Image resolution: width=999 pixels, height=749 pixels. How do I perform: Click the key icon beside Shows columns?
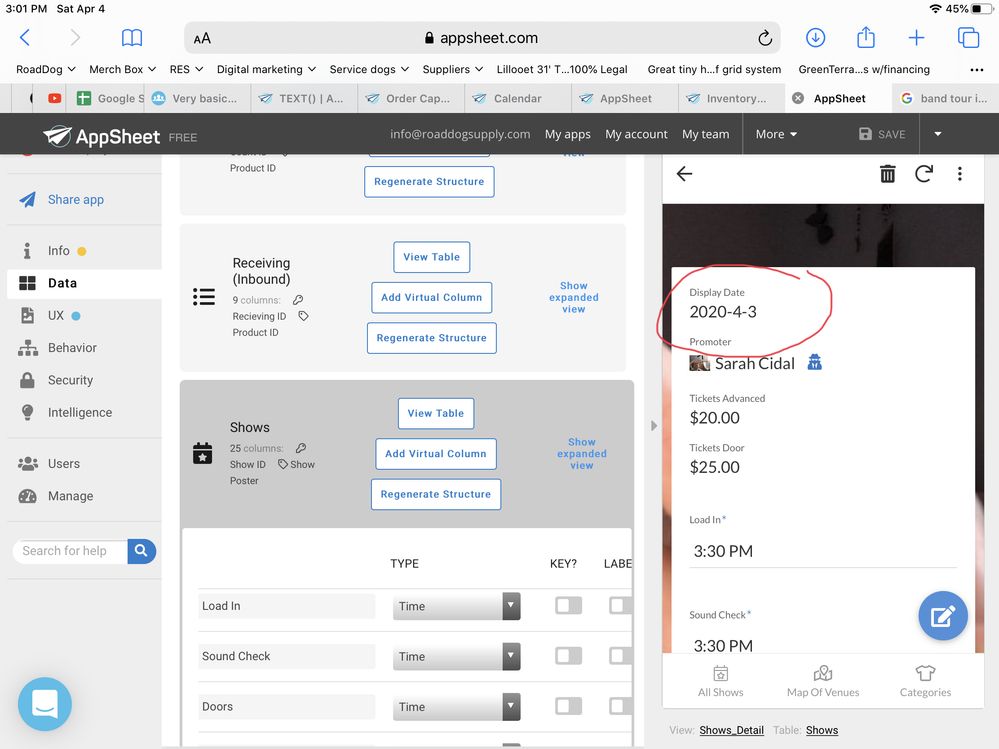(301, 448)
